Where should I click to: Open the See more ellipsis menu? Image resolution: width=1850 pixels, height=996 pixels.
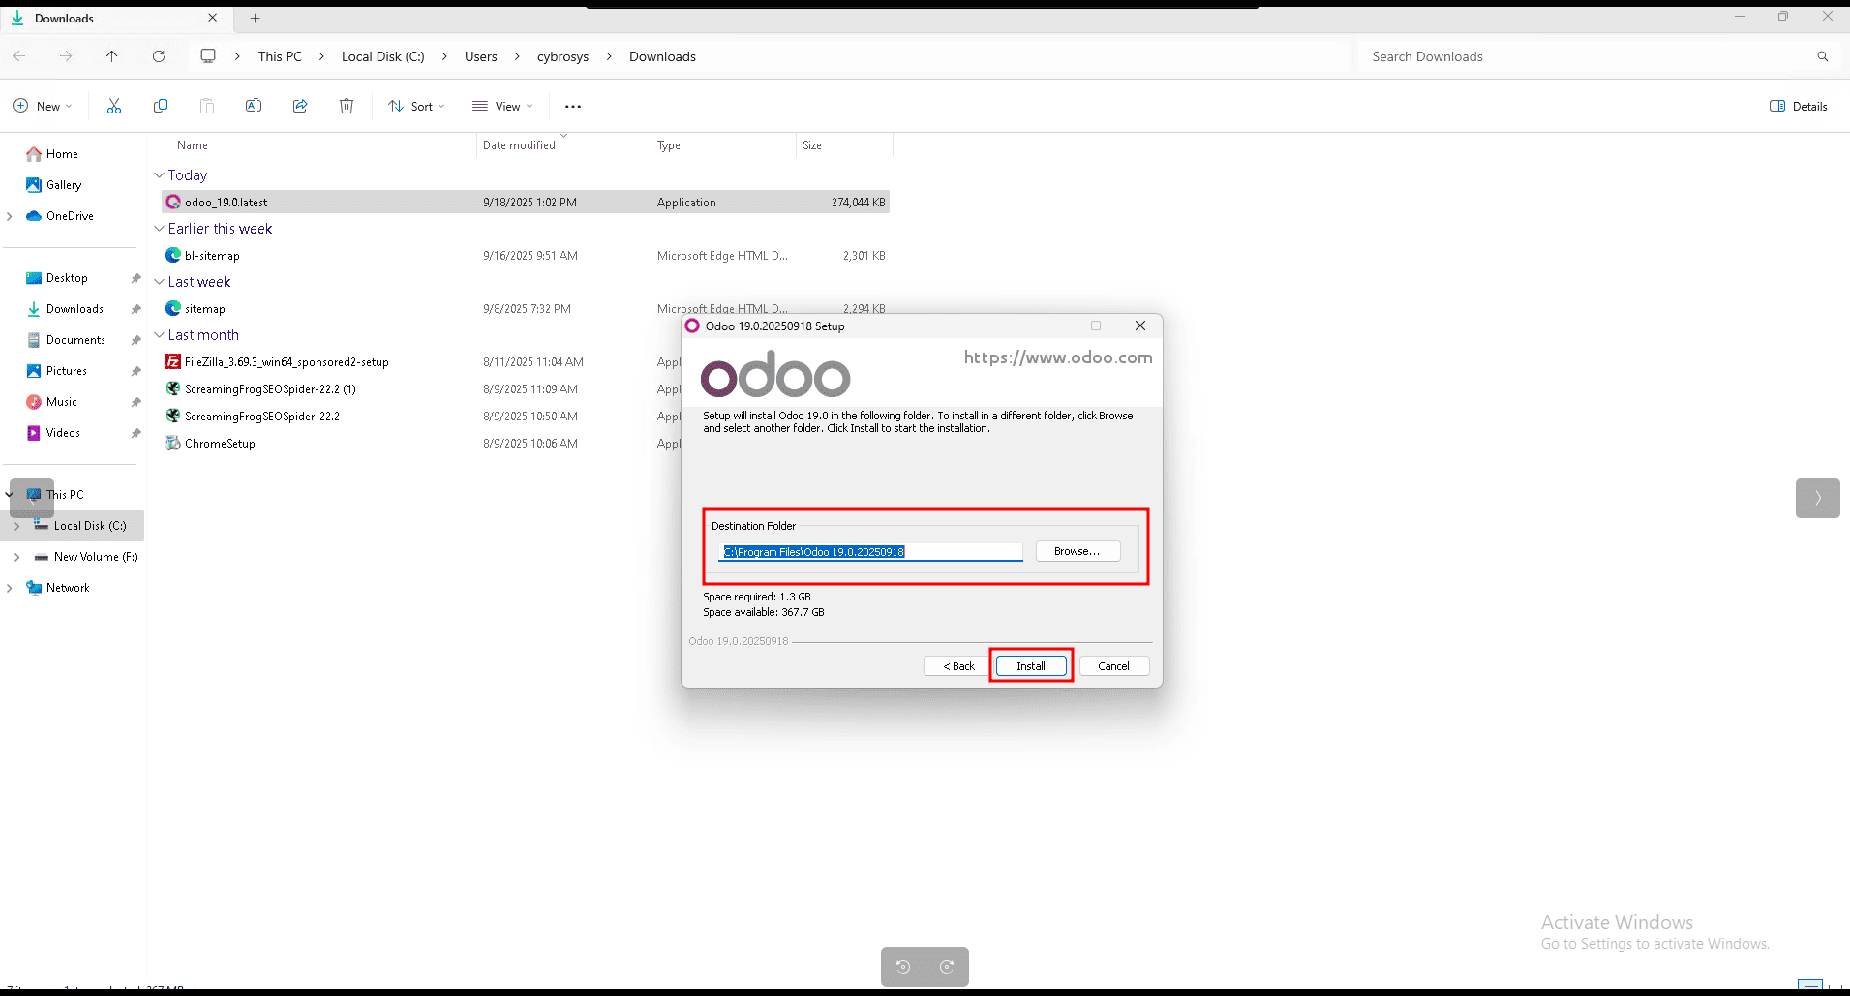(x=573, y=106)
